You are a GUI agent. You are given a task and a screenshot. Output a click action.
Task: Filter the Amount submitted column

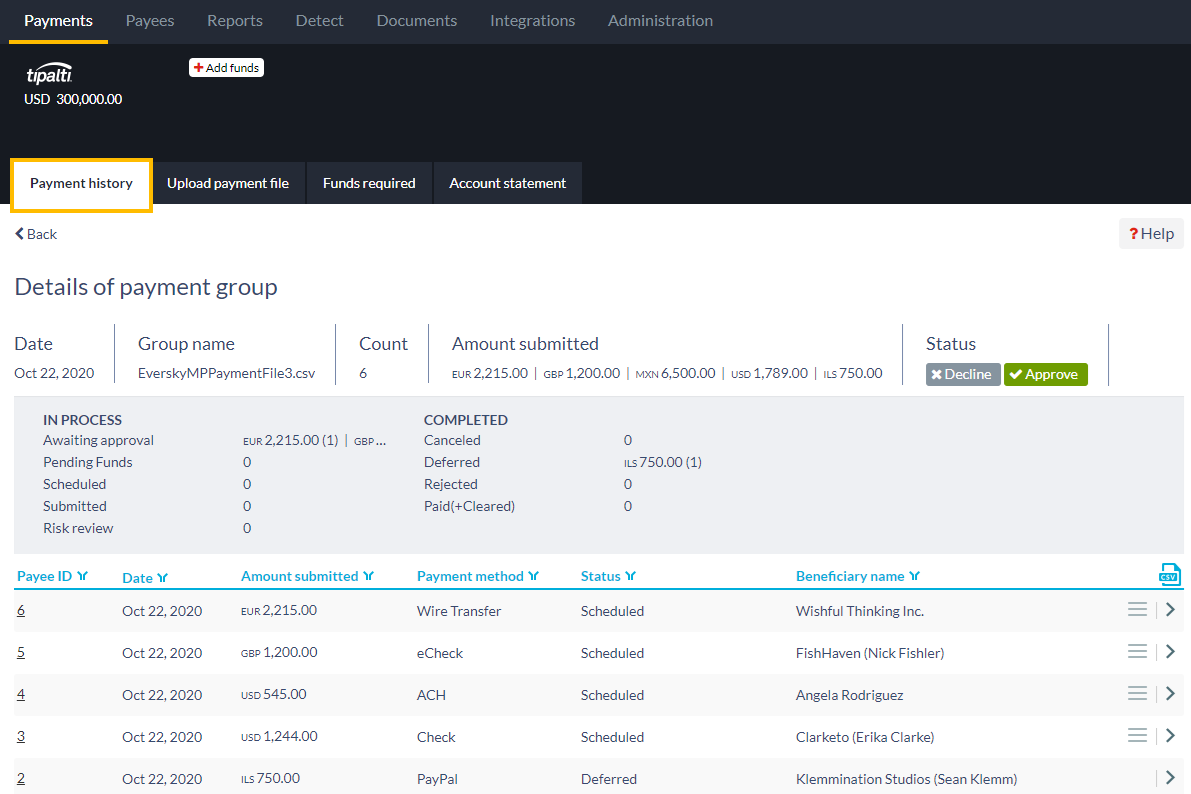(x=368, y=576)
